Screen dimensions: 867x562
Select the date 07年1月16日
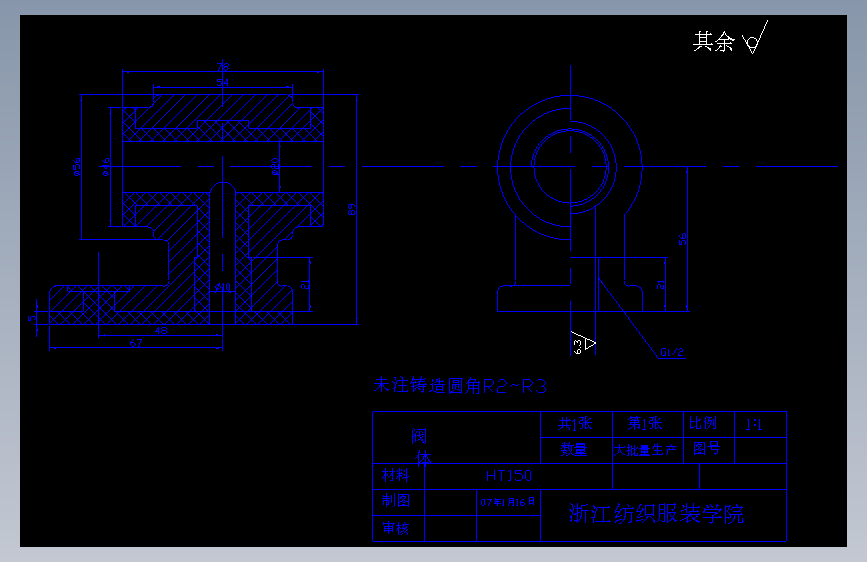click(508, 502)
